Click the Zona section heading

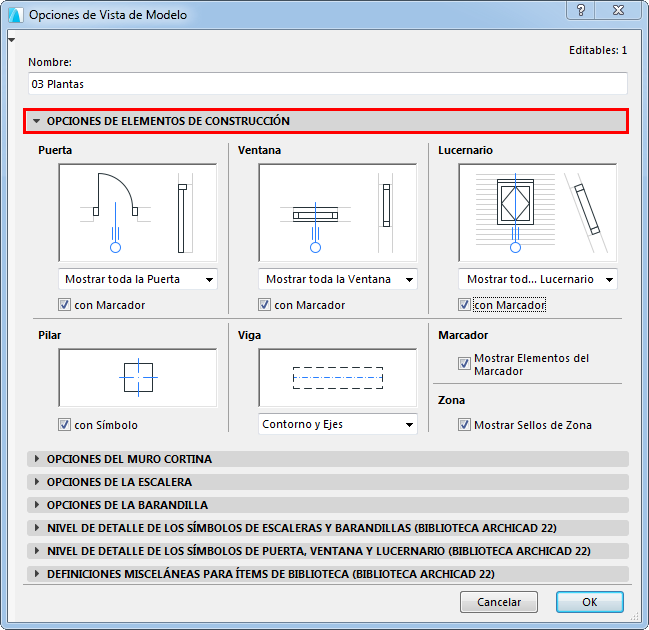pyautogui.click(x=451, y=400)
